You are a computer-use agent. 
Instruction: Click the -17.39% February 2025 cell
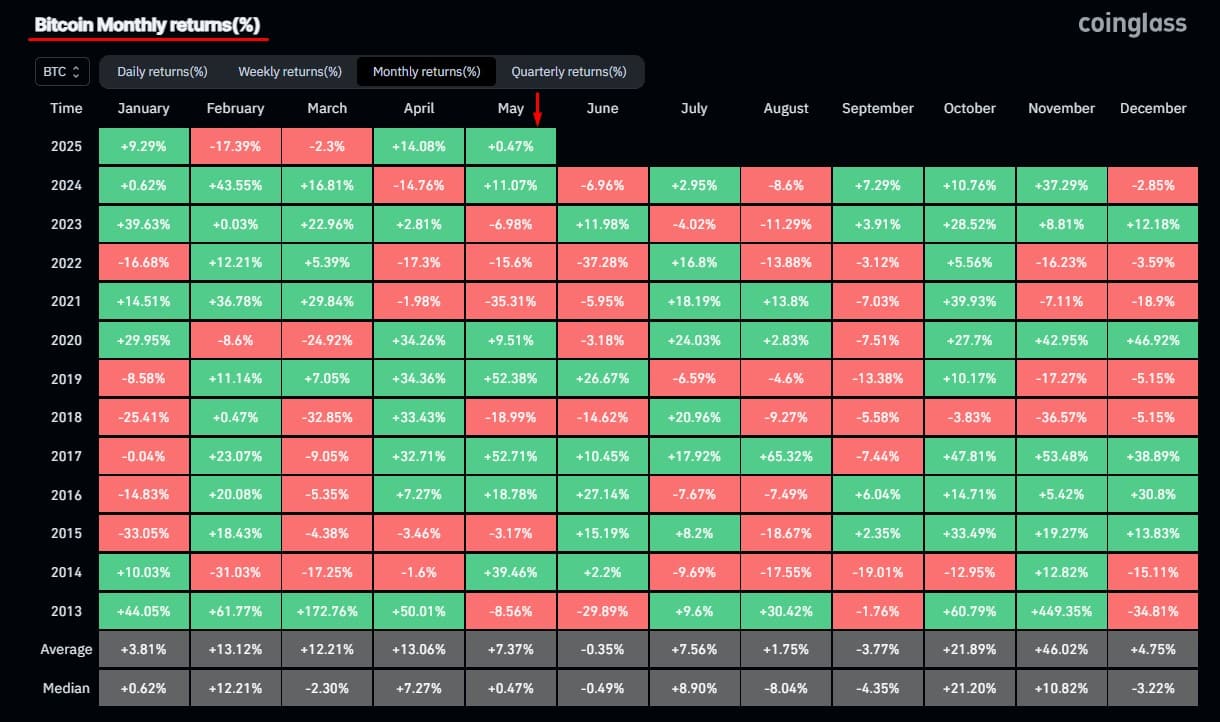tap(235, 147)
